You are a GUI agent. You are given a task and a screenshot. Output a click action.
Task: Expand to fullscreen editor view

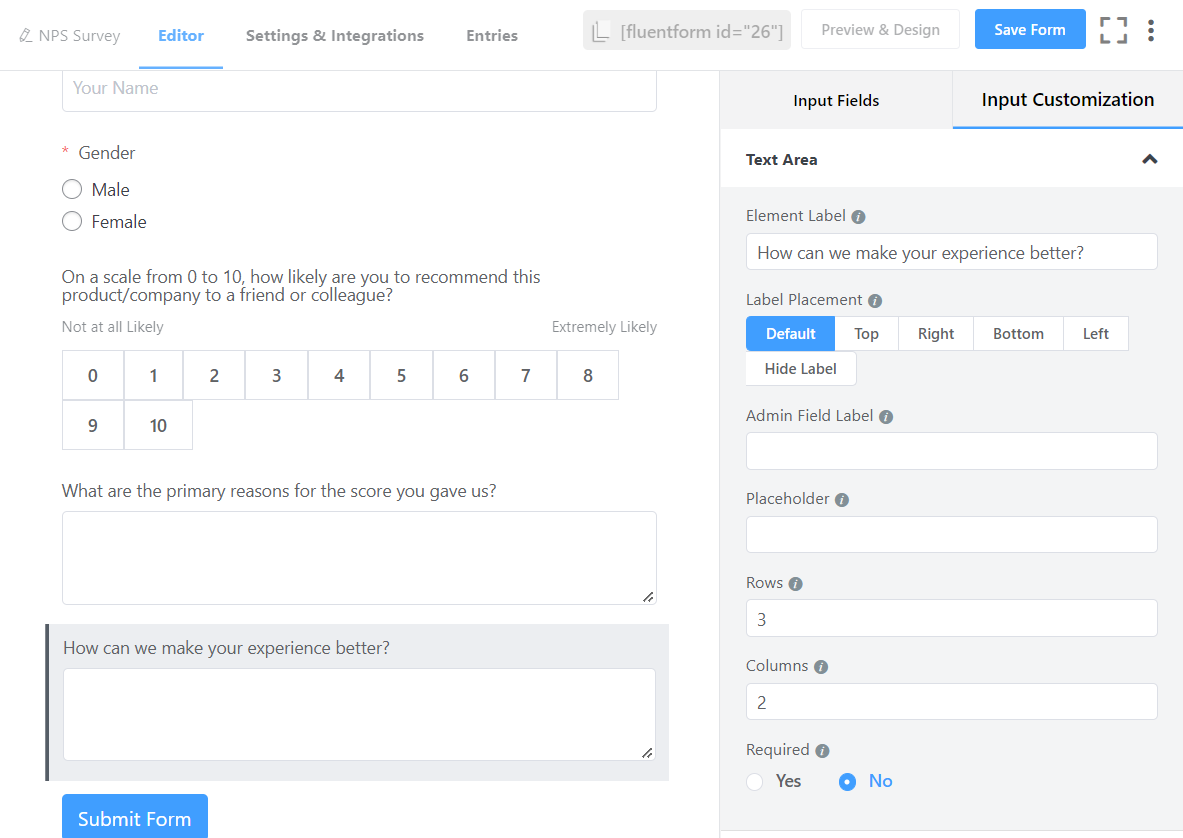click(x=1113, y=30)
